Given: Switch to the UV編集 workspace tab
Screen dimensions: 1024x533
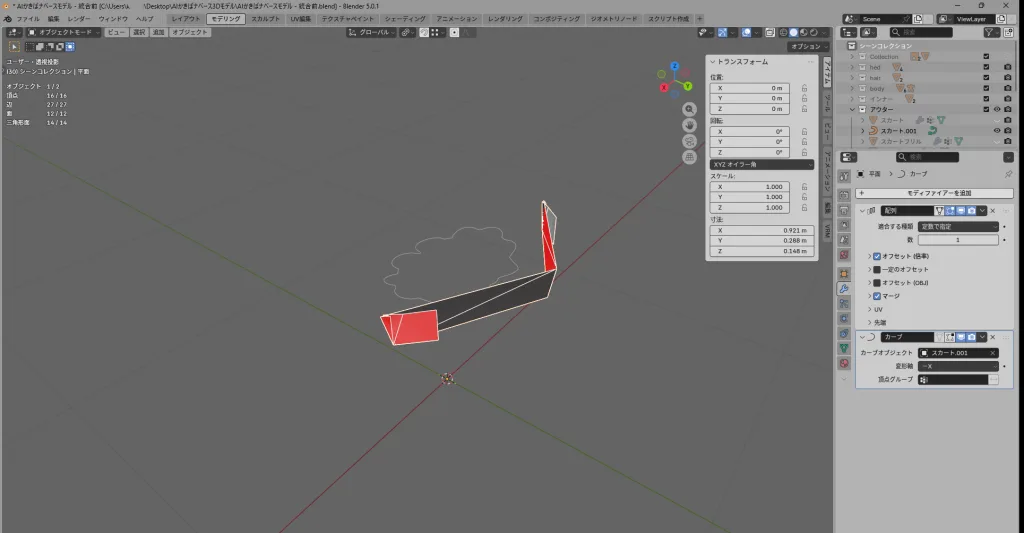Looking at the screenshot, I should pos(301,19).
